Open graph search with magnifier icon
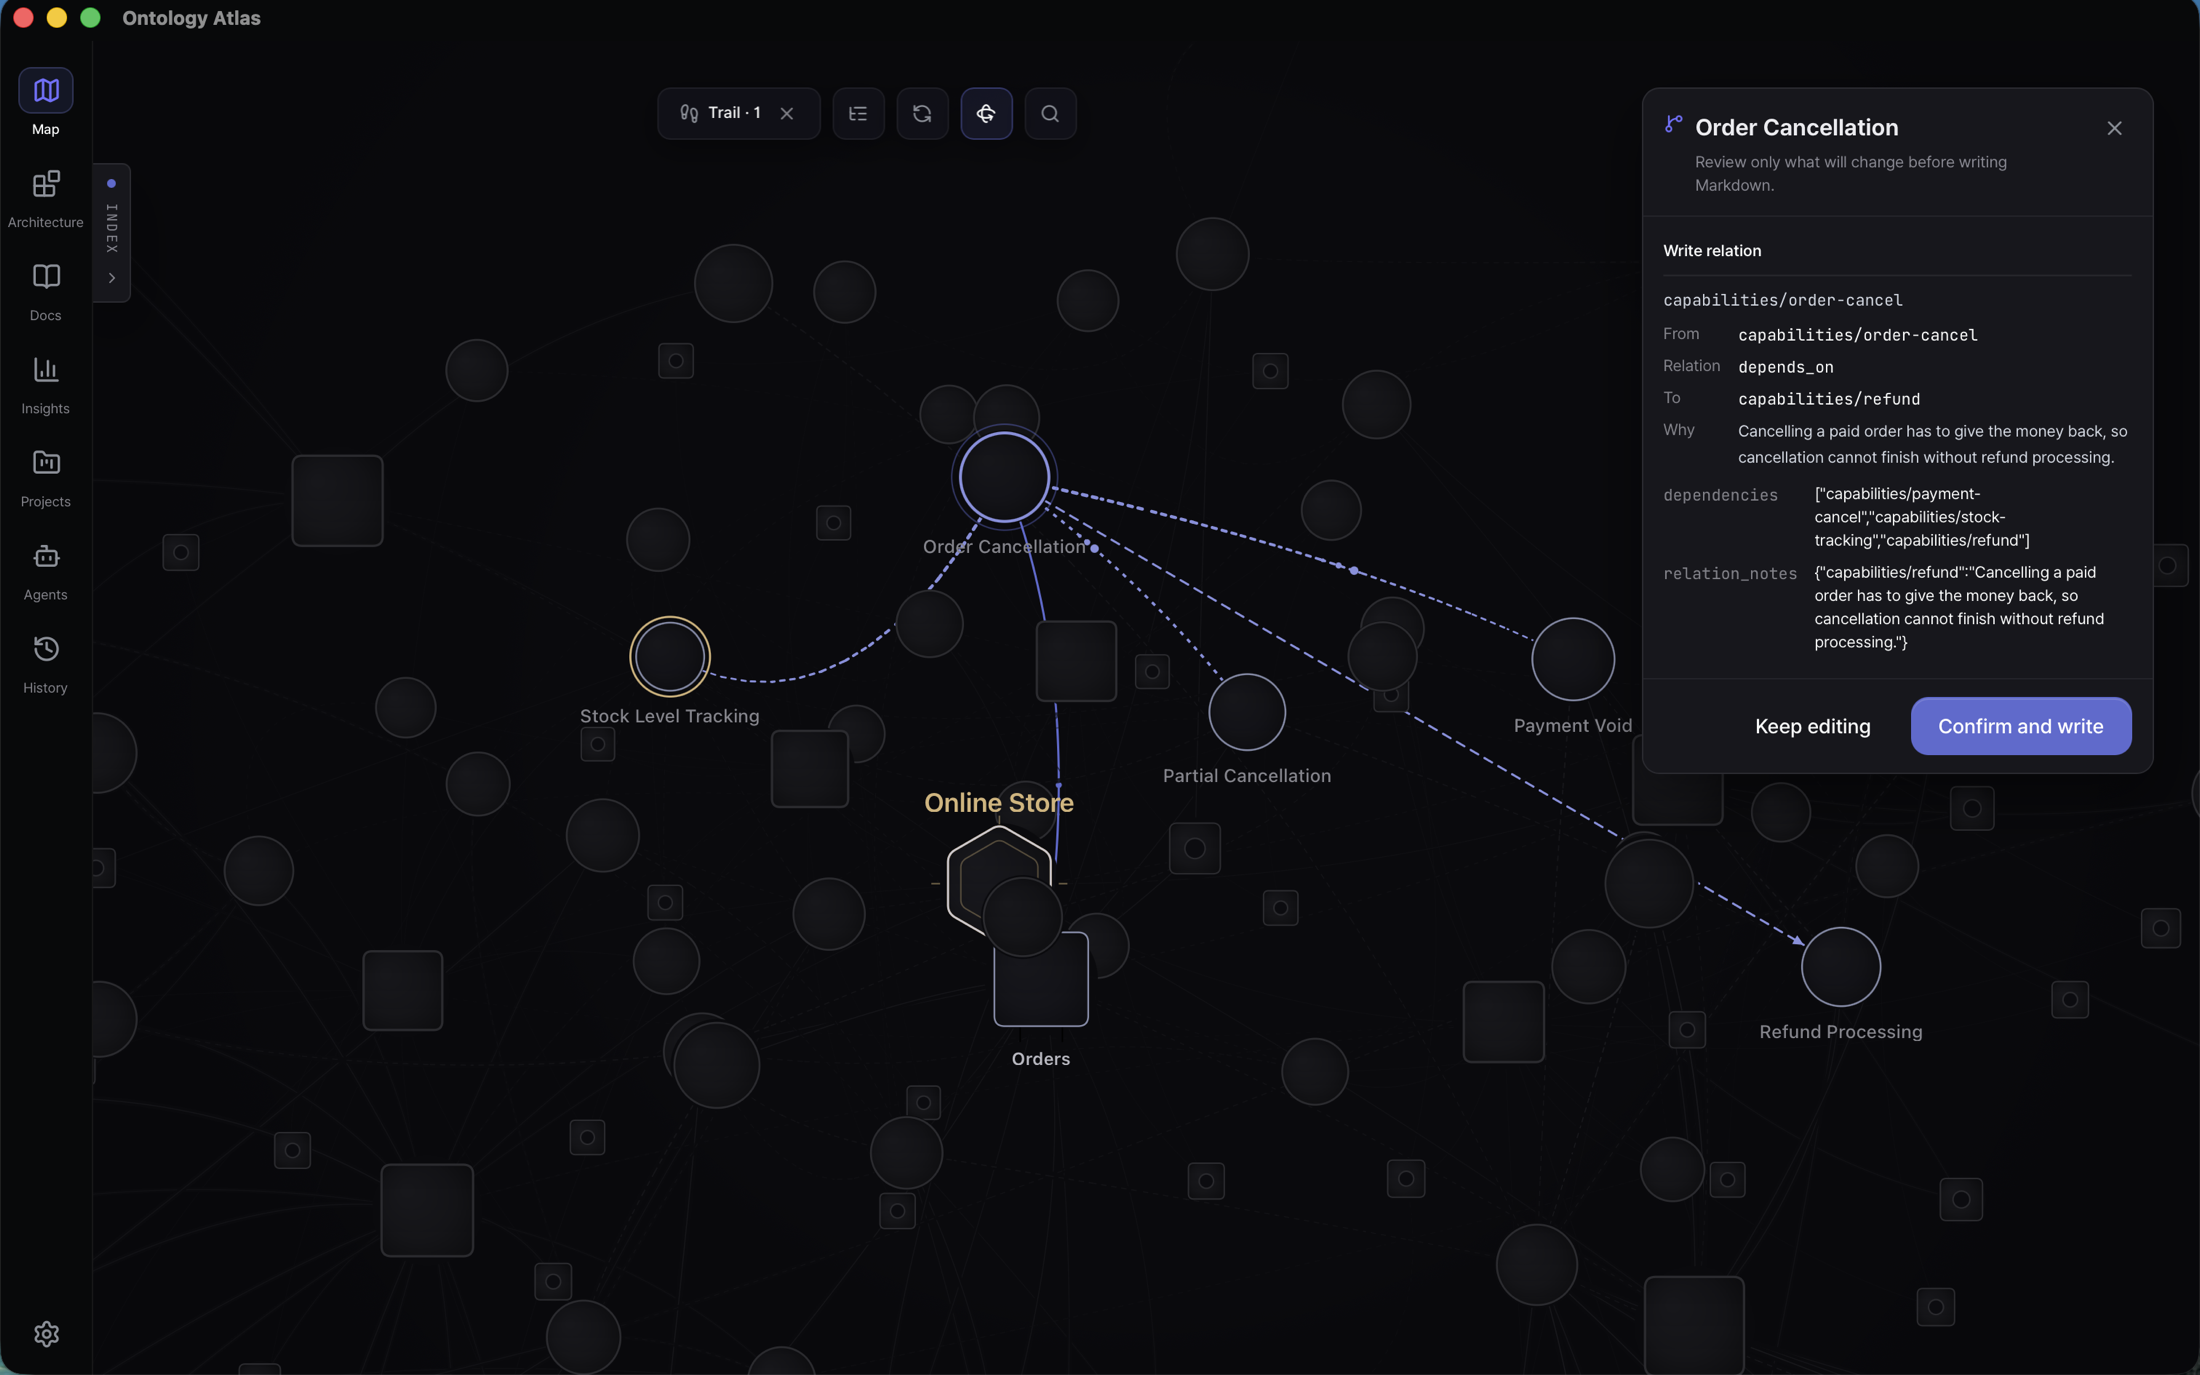Screen dimensions: 2200x1375 (1050, 113)
